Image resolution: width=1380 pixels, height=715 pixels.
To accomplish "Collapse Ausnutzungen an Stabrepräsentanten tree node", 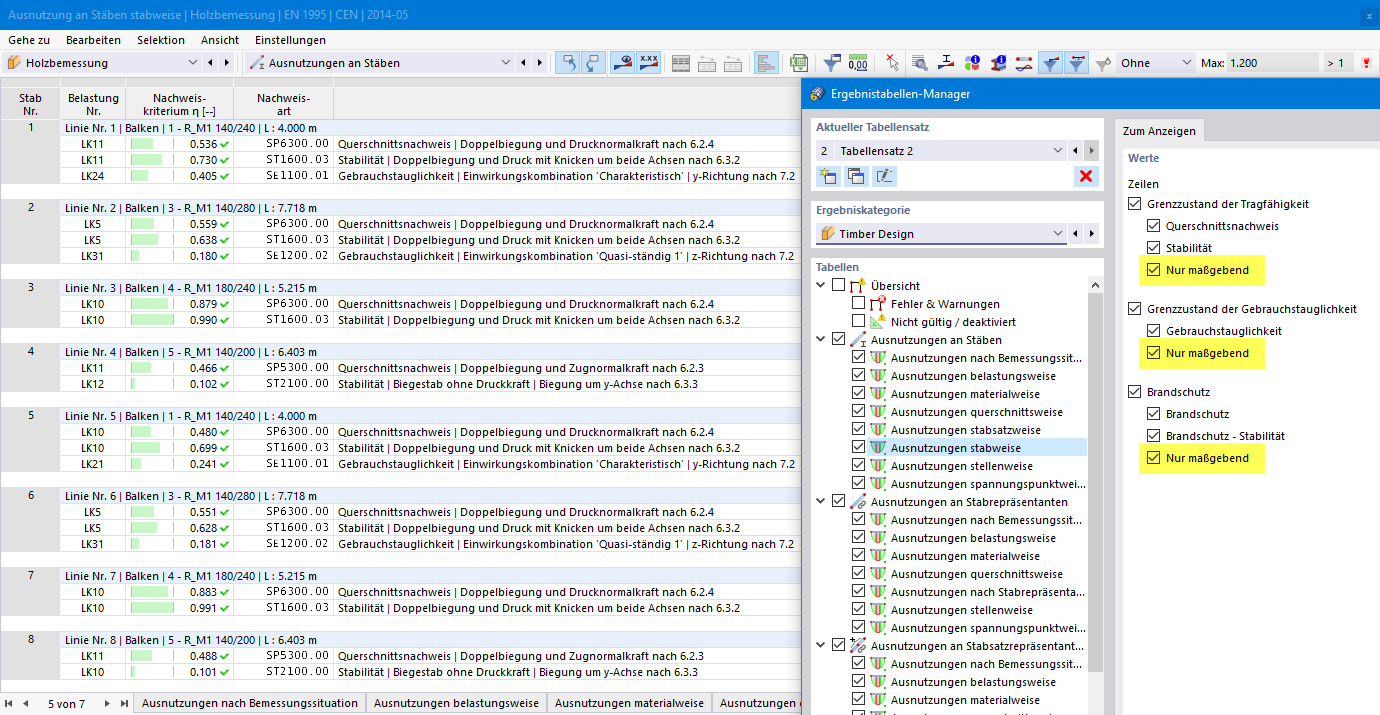I will (x=822, y=502).
